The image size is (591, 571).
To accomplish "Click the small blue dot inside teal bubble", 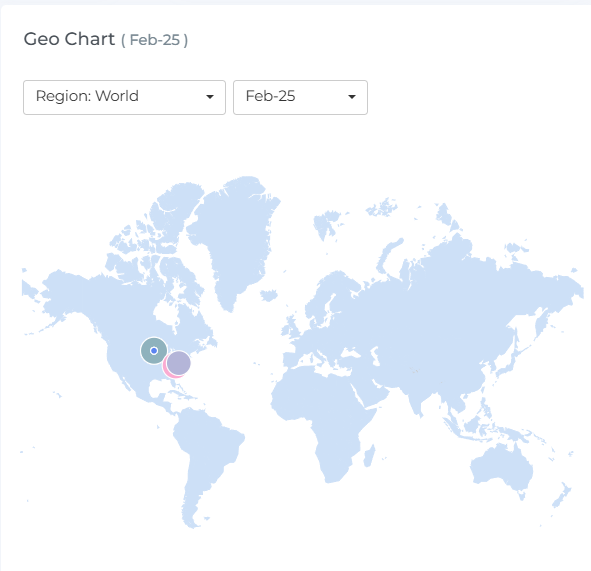I will (154, 351).
